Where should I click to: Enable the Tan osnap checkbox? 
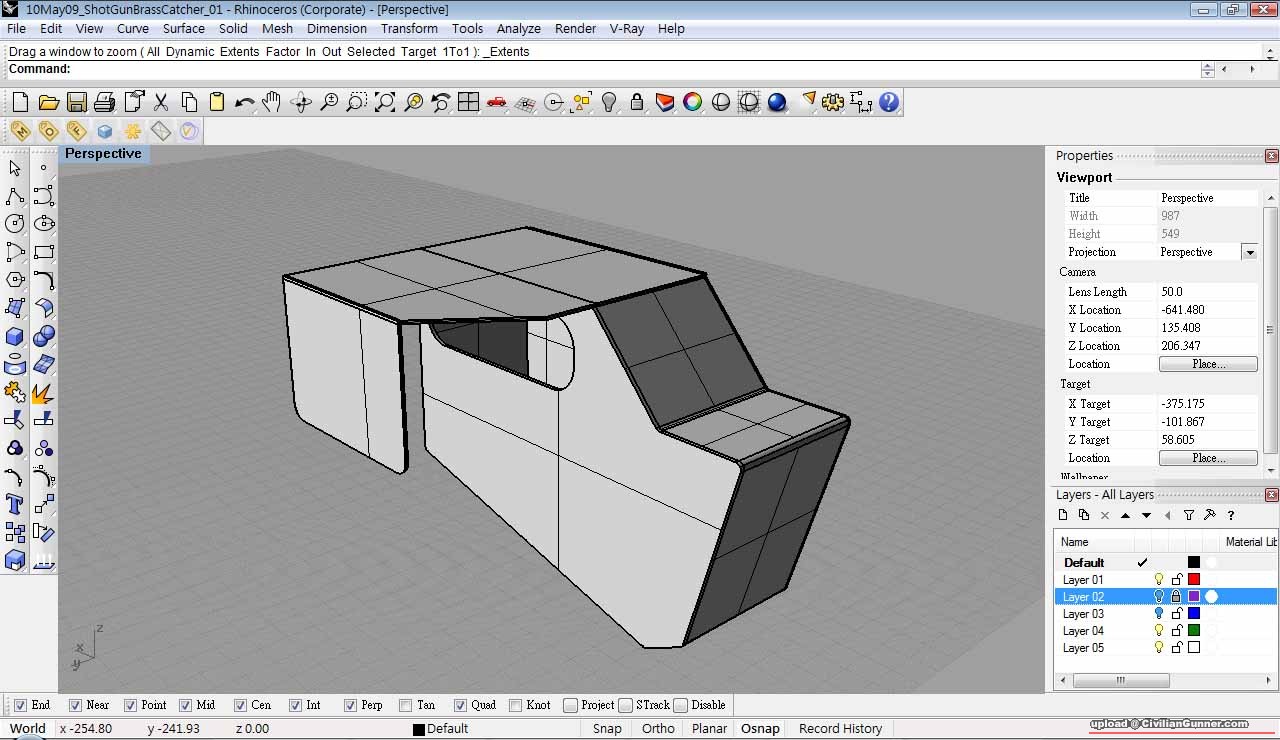click(405, 705)
